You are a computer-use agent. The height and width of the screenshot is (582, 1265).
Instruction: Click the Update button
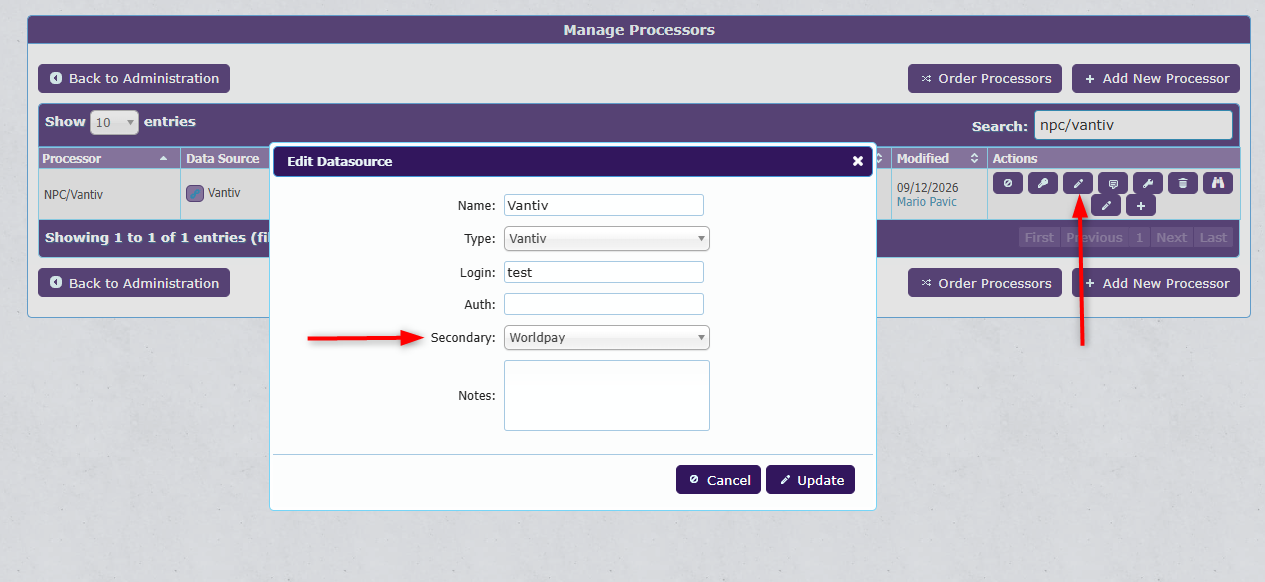[810, 480]
